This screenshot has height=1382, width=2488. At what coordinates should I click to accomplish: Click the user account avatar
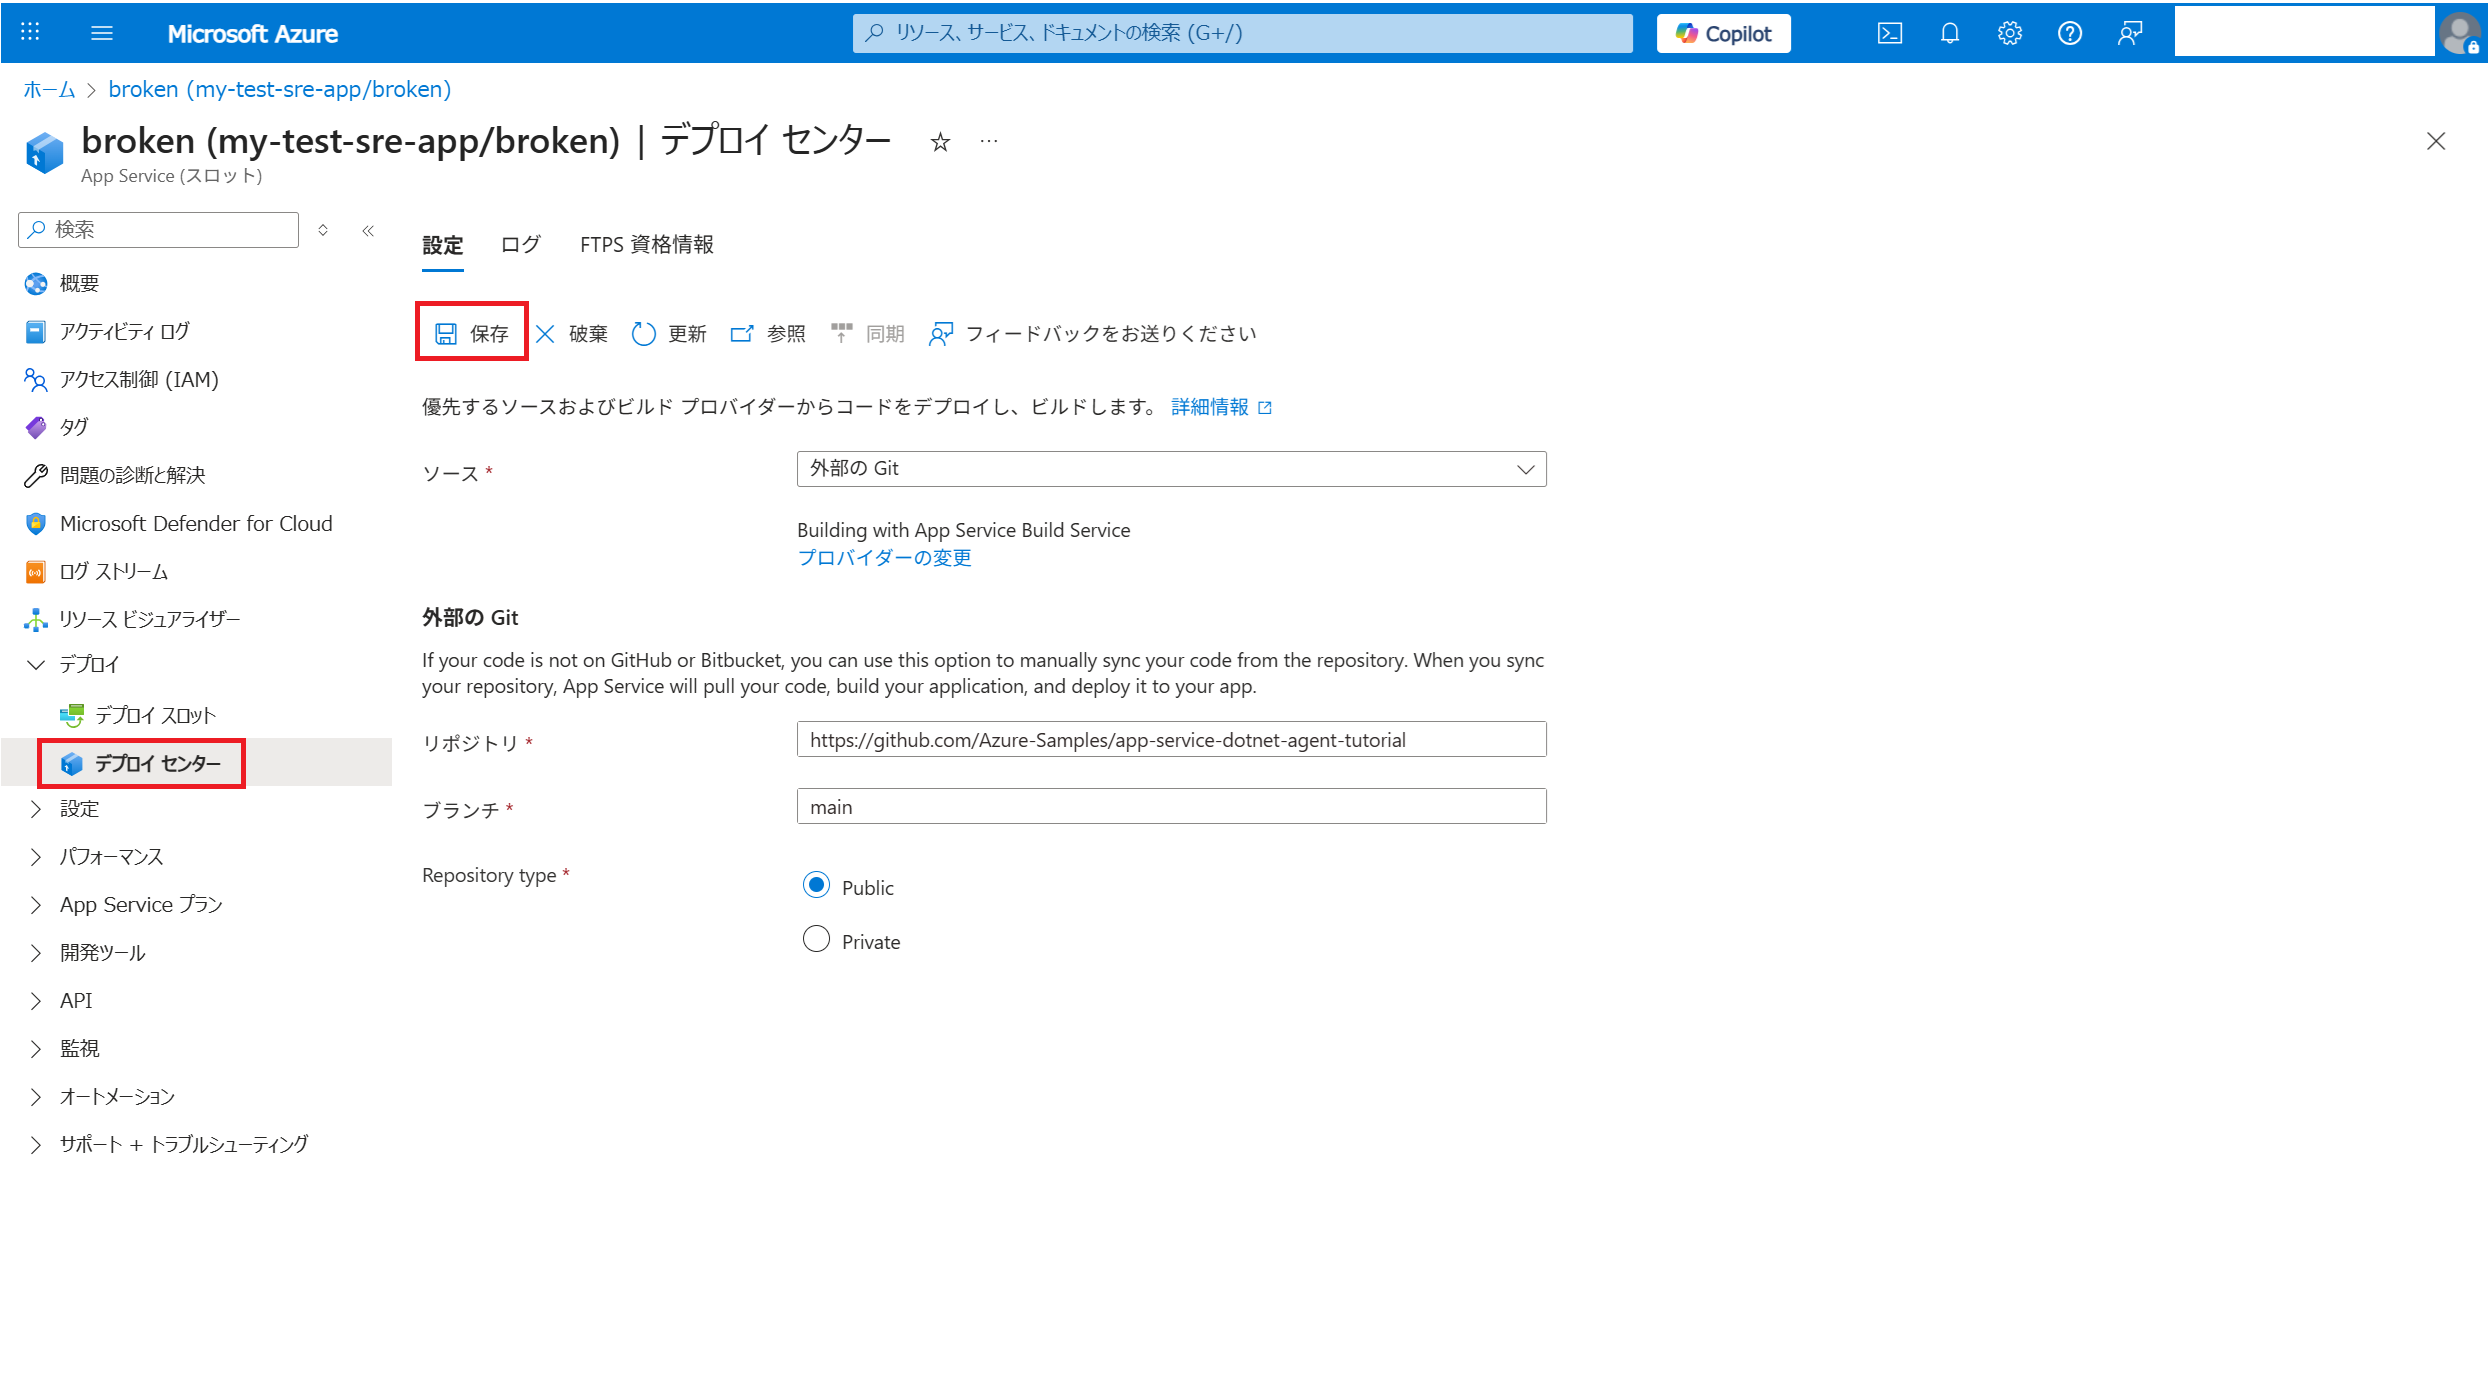(x=2460, y=33)
